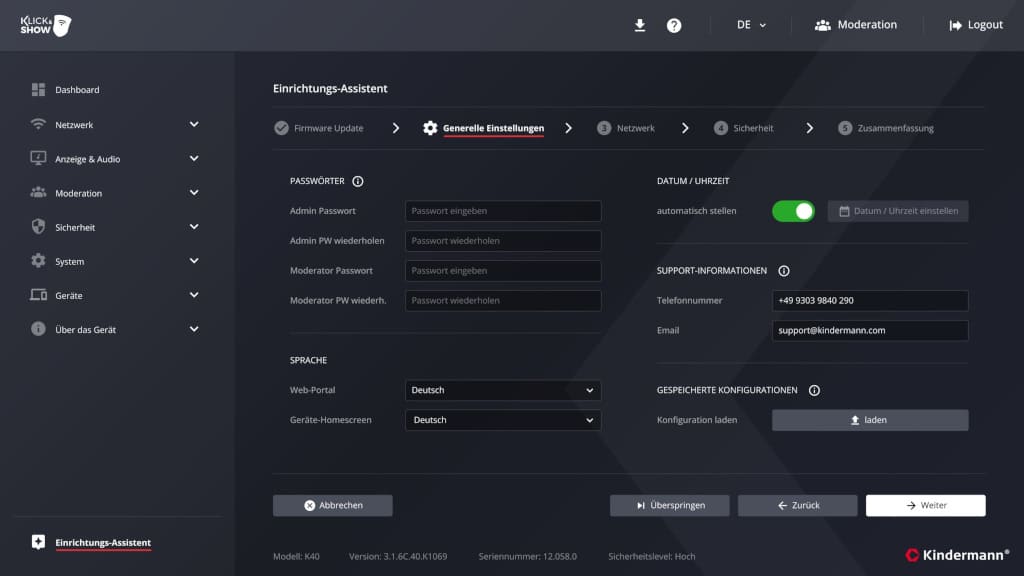Click info icon beside Passwörter heading

pyautogui.click(x=358, y=181)
